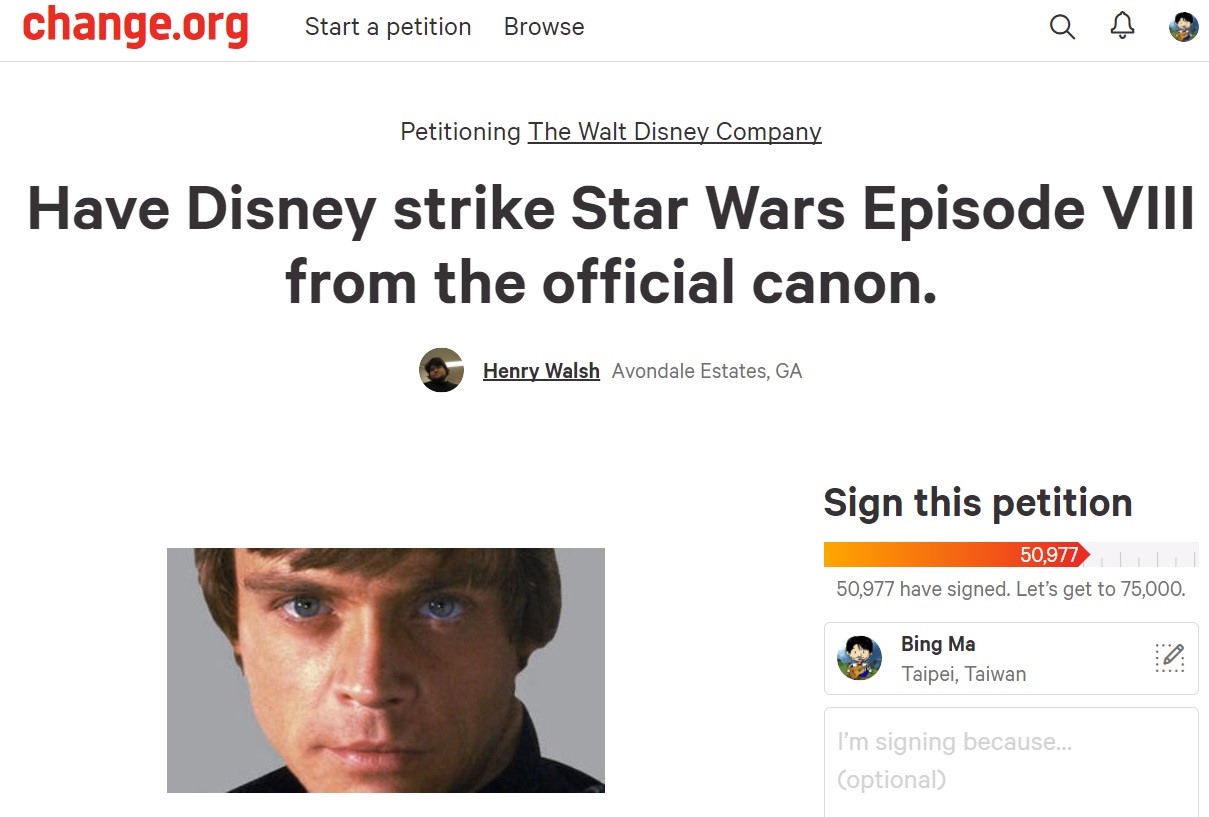Click Bing Ma's signer avatar
This screenshot has height=817, width=1209.
tap(859, 658)
